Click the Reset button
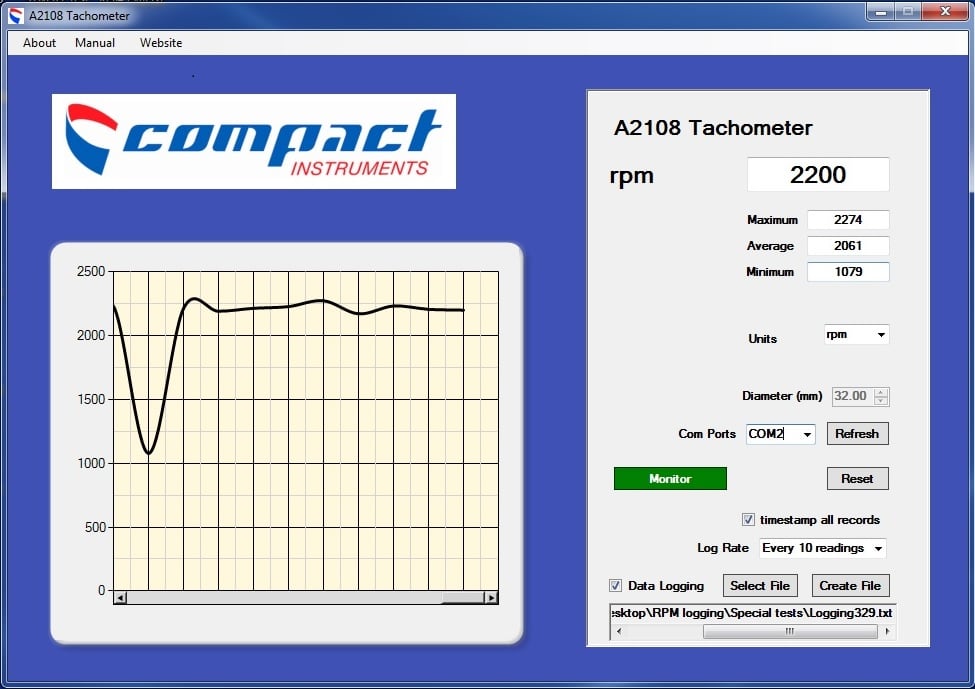Image resolution: width=975 pixels, height=689 pixels. point(857,479)
